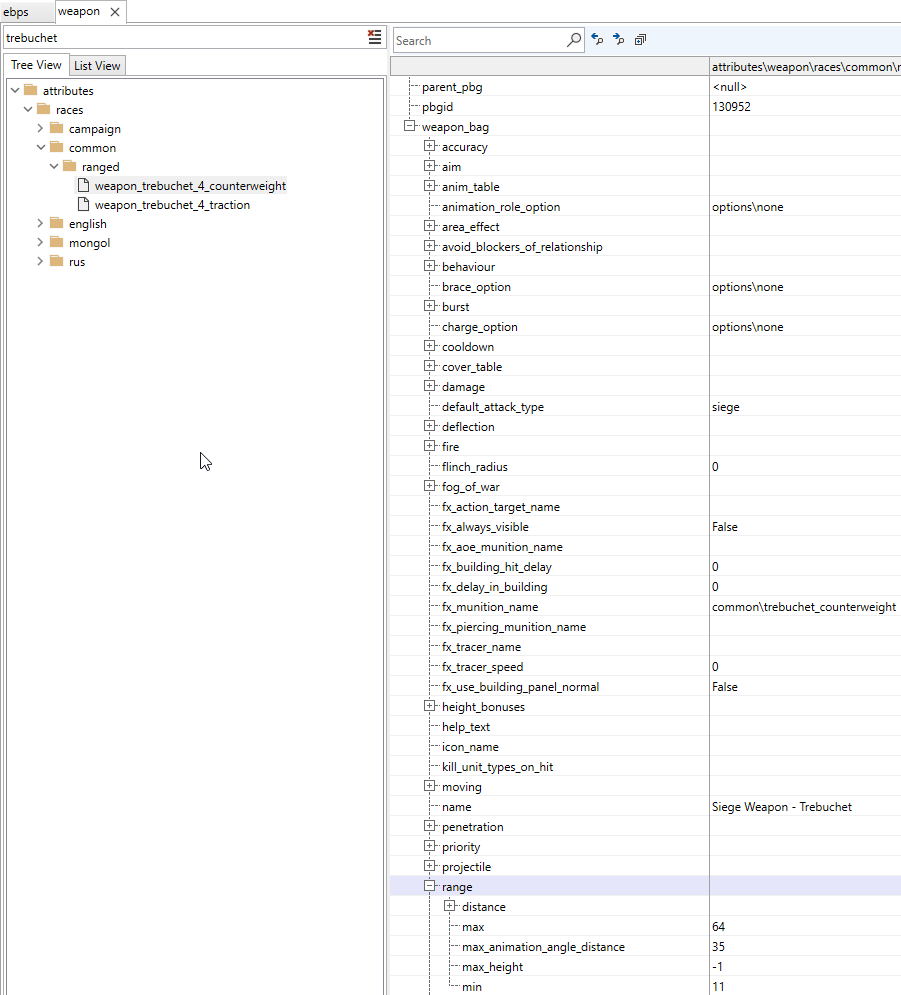Expand the rus folder
The image size is (901, 995).
click(x=41, y=261)
